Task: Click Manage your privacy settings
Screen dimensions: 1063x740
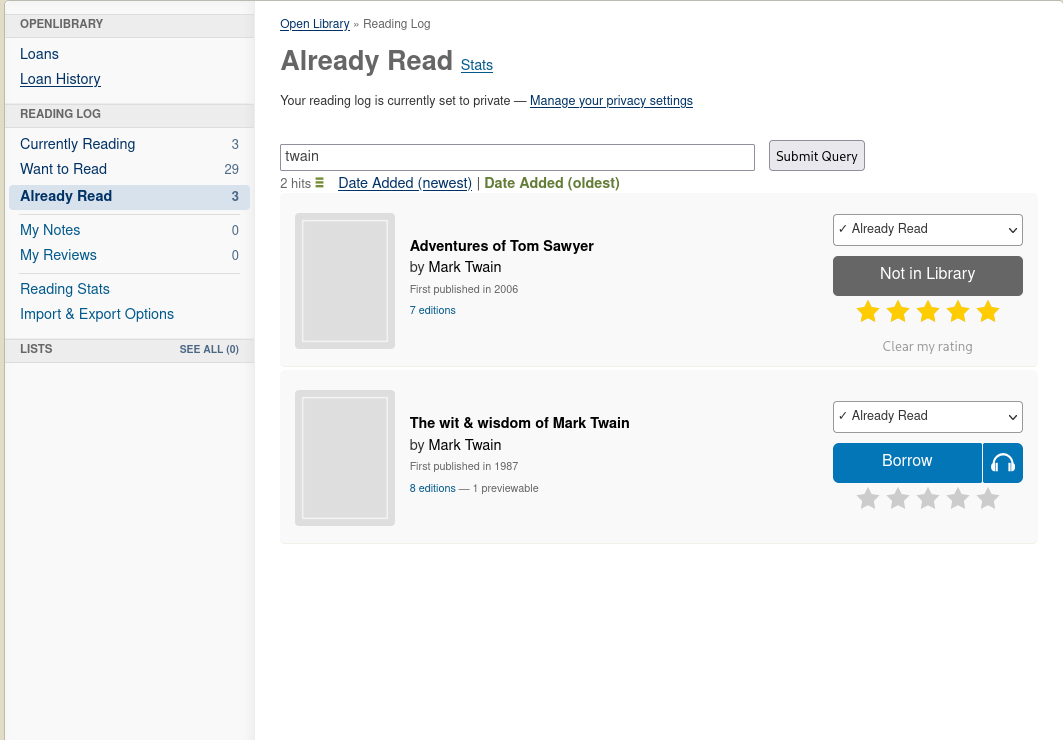Action: pyautogui.click(x=611, y=101)
